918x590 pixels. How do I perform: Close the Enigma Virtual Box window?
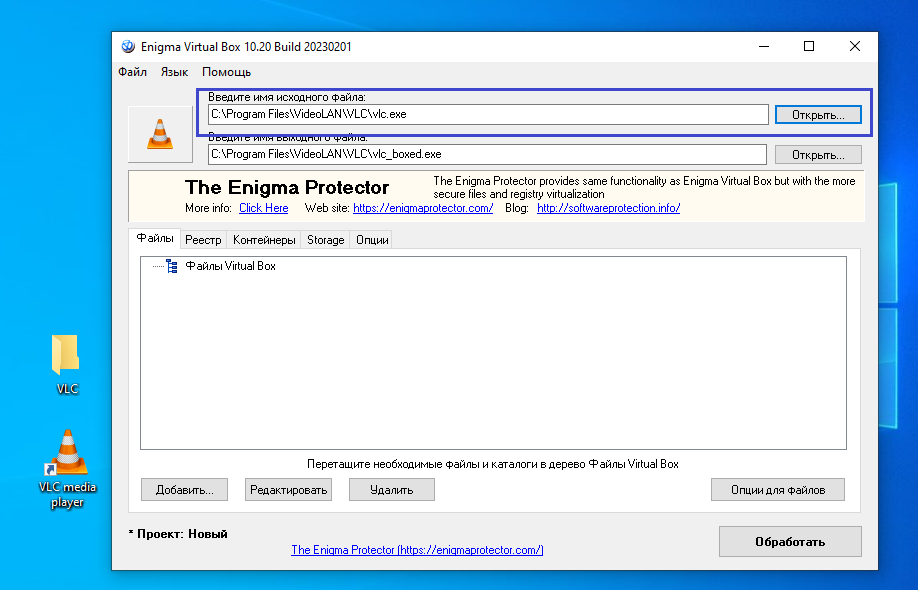pos(855,46)
